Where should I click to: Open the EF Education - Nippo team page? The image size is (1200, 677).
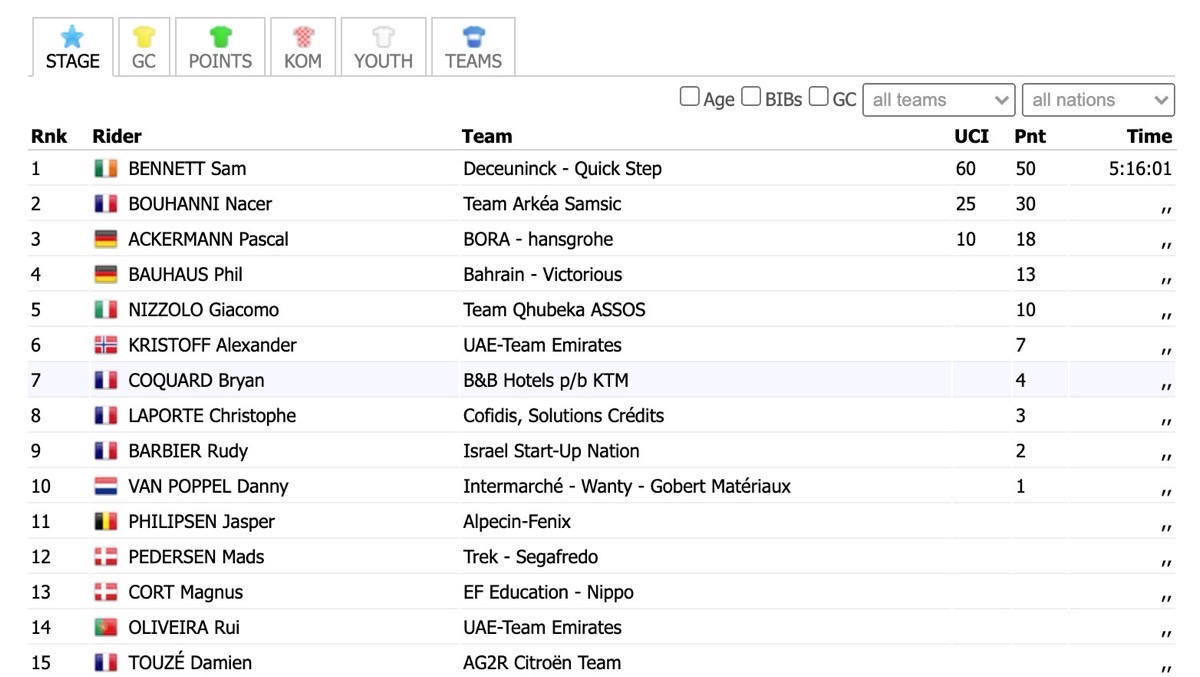[548, 592]
